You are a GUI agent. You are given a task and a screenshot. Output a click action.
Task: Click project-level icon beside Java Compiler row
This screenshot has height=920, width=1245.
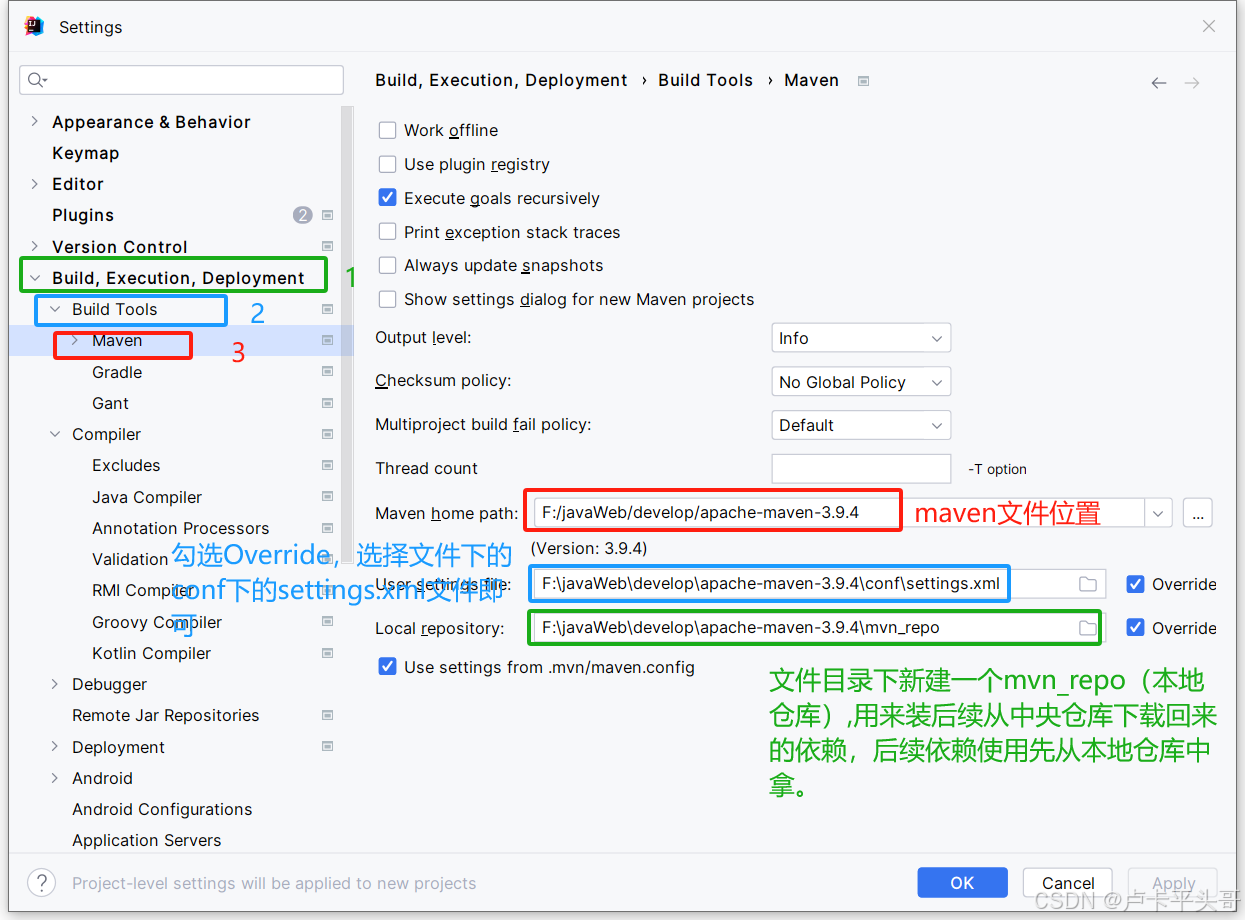click(x=327, y=497)
